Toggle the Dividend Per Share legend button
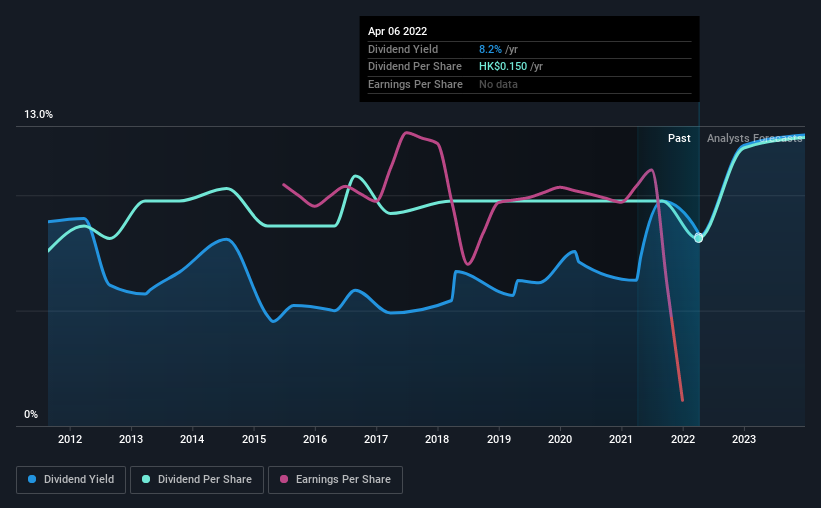The height and width of the screenshot is (508, 821). (x=197, y=480)
